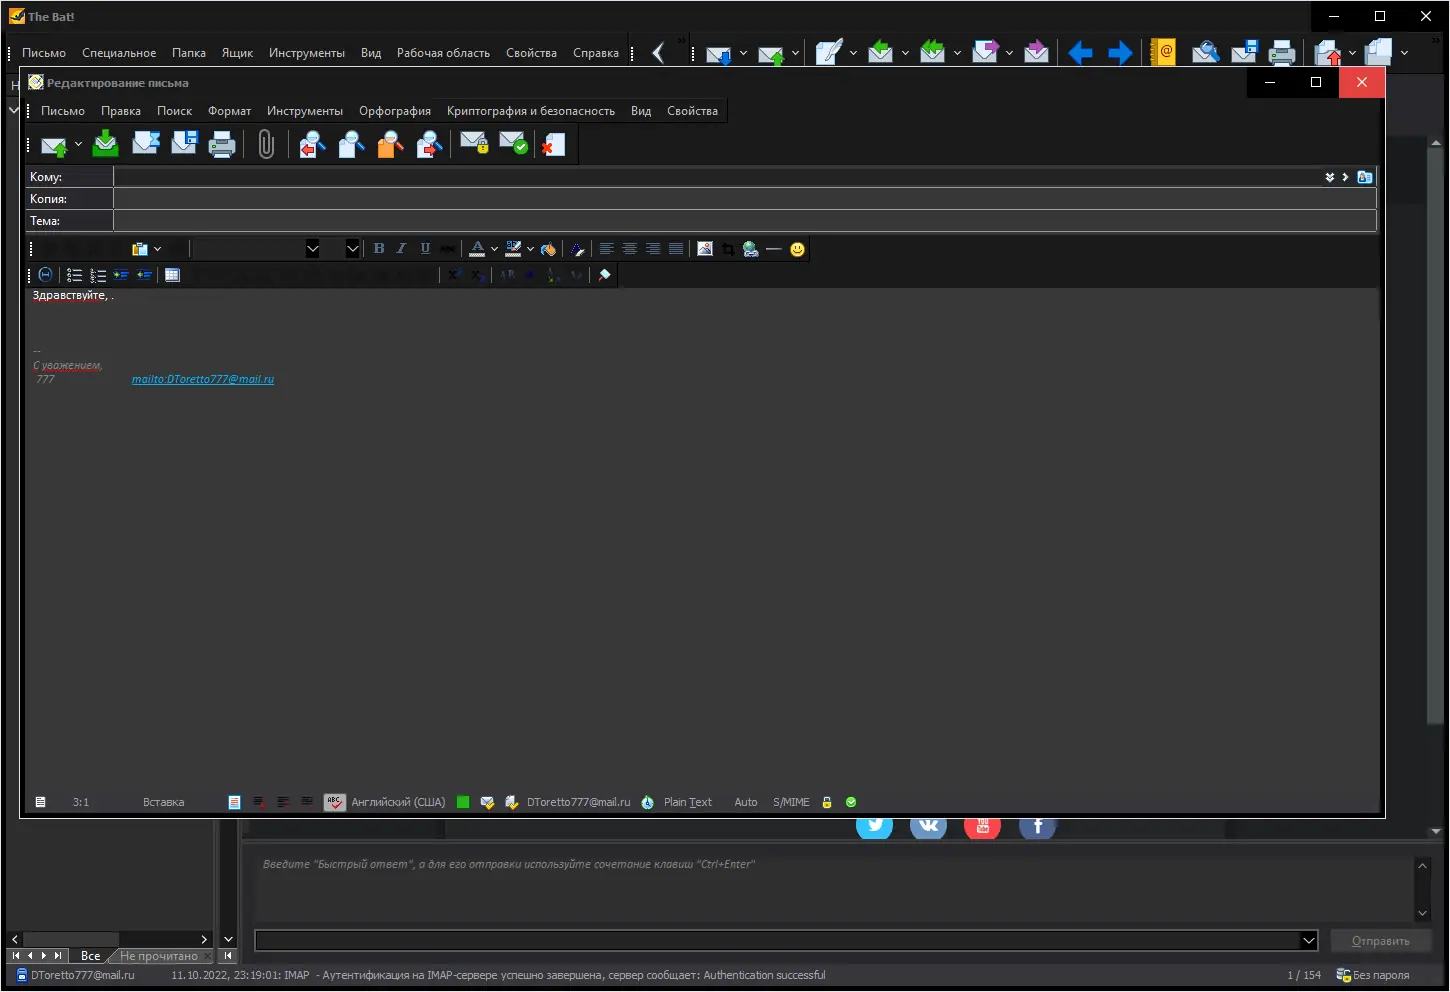The width and height of the screenshot is (1450, 992).
Task: Insert a horizontal line in the message
Action: point(773,249)
